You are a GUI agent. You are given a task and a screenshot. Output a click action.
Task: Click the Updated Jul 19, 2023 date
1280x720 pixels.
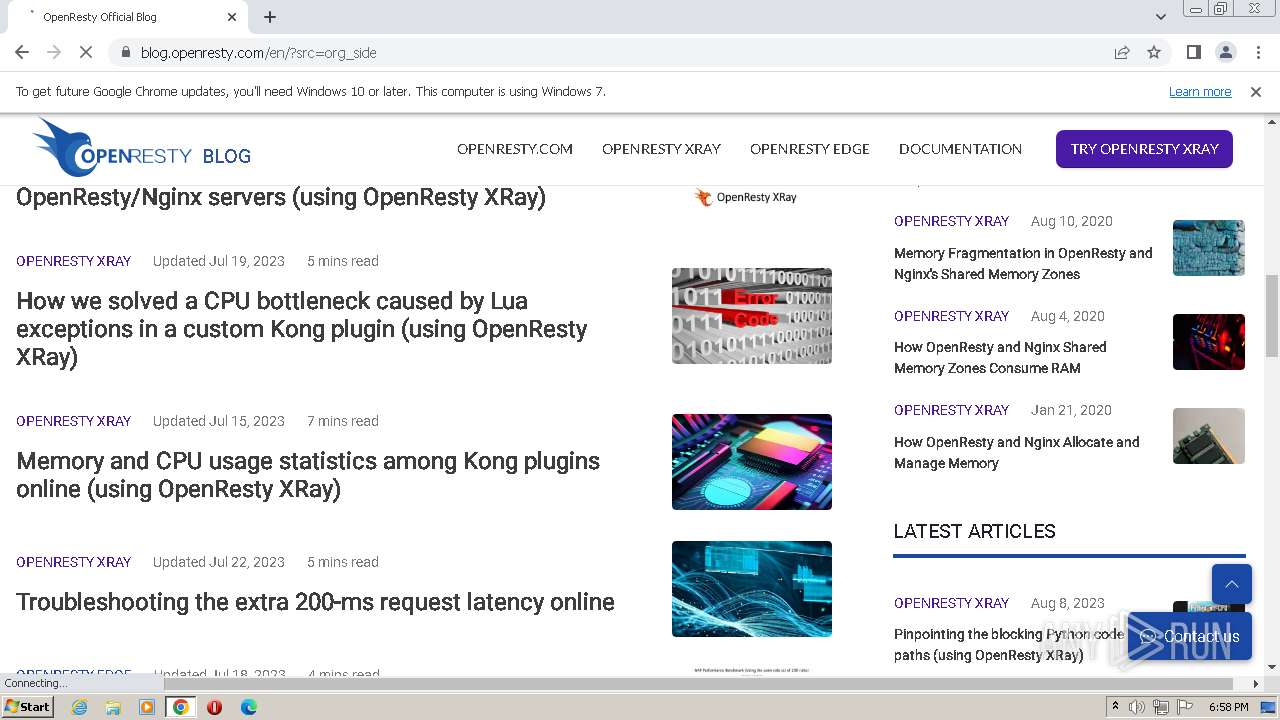[219, 261]
